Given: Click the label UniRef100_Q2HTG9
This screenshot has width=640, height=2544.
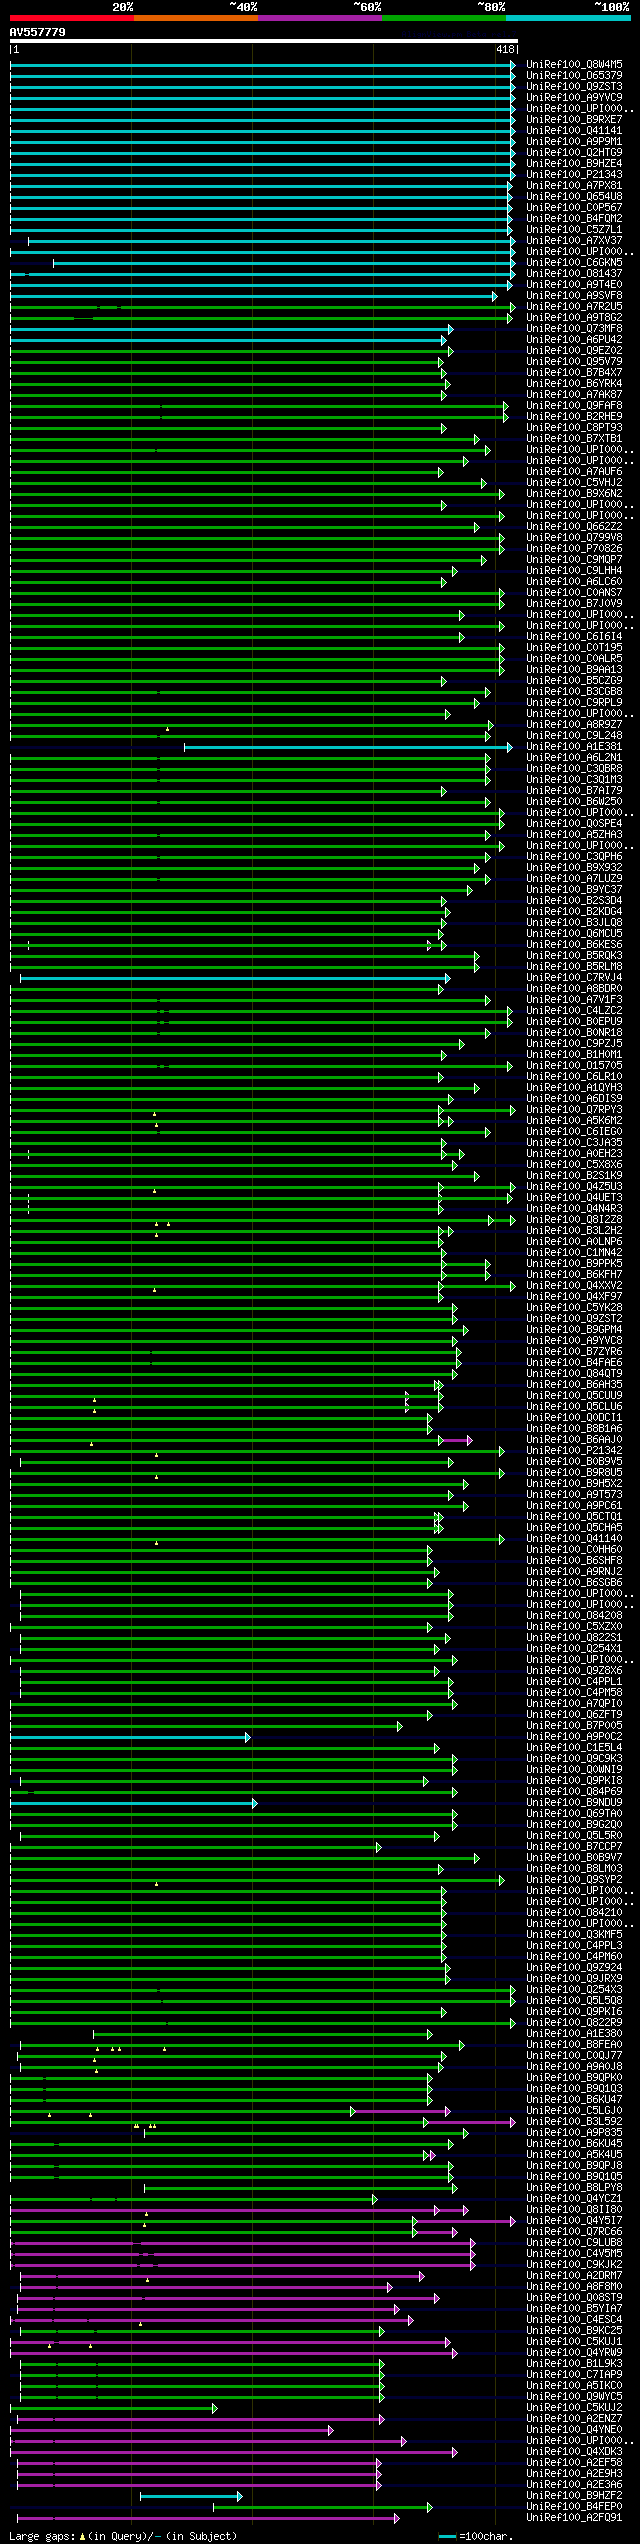Looking at the screenshot, I should [x=574, y=152].
